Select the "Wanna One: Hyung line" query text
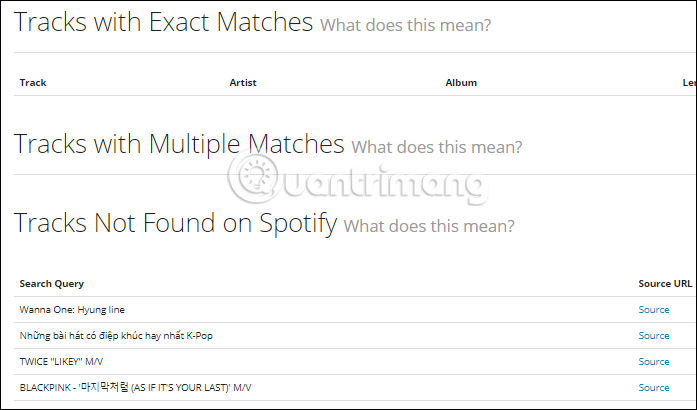Screen dimensions: 697x410 pyautogui.click(x=72, y=310)
